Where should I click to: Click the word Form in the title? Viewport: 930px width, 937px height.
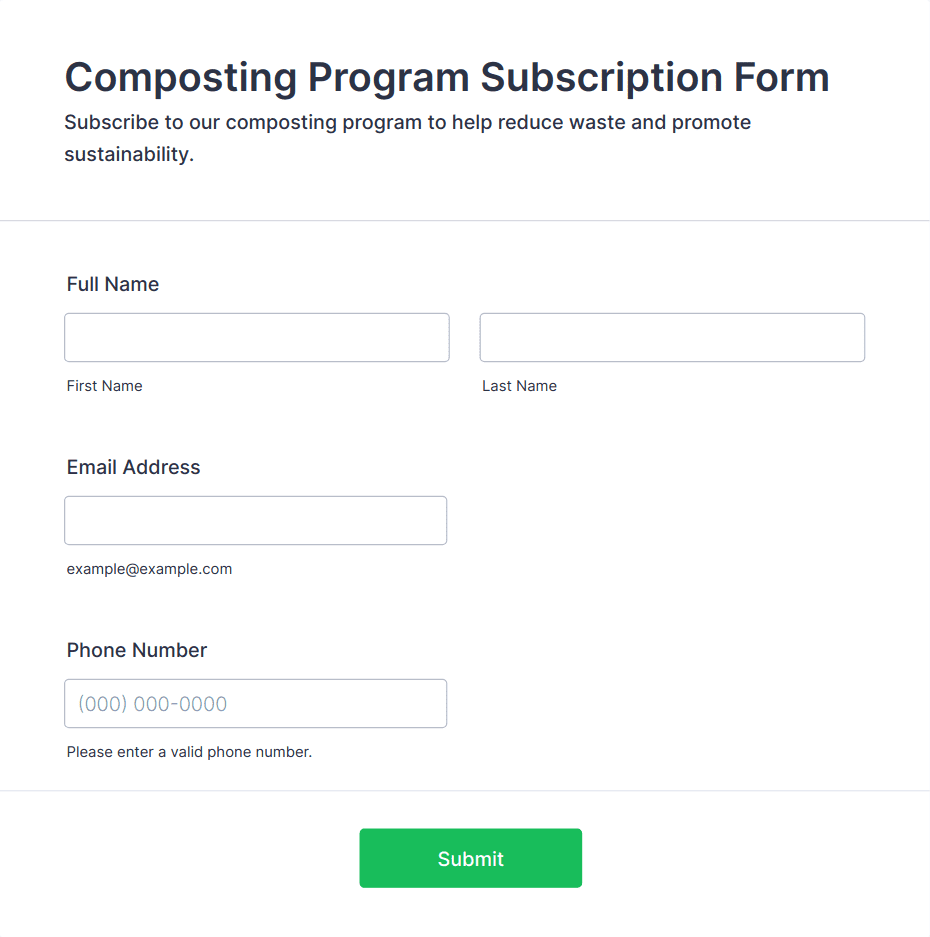tap(782, 78)
